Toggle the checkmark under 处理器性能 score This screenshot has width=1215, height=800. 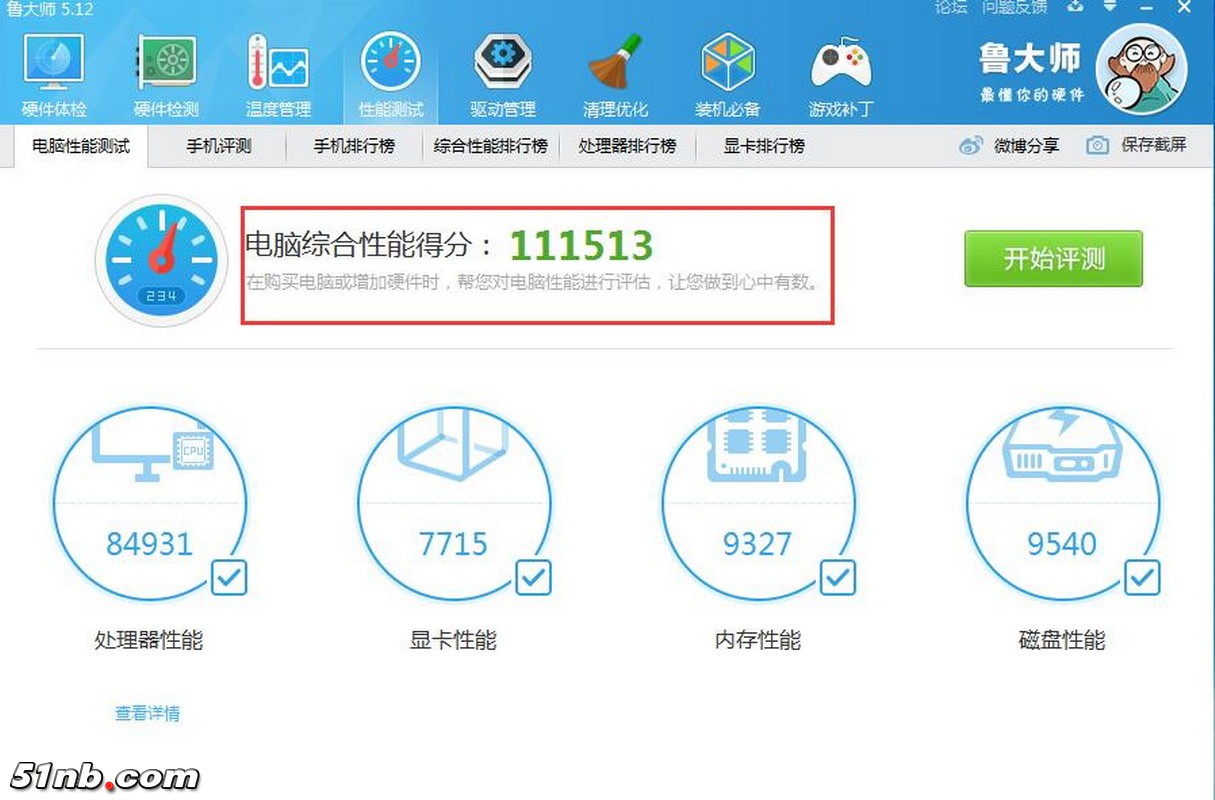229,577
